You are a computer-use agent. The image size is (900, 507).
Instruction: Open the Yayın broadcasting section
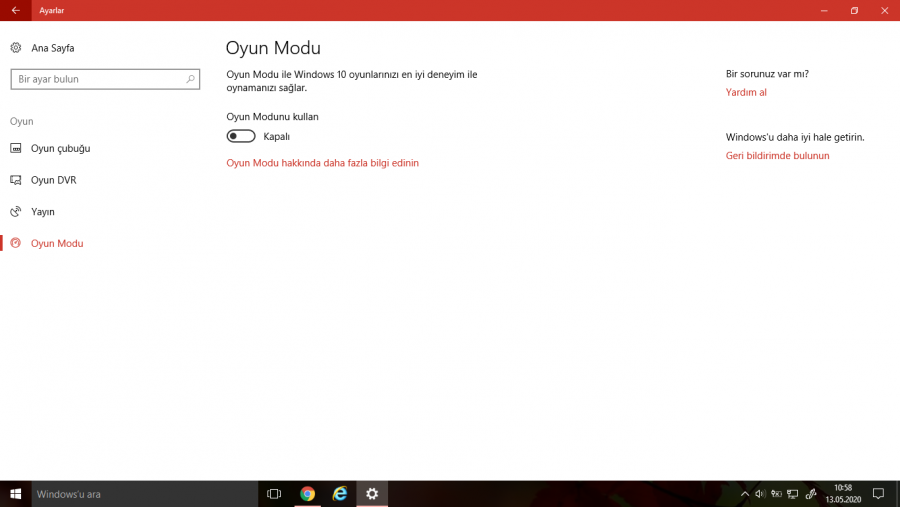(x=42, y=212)
